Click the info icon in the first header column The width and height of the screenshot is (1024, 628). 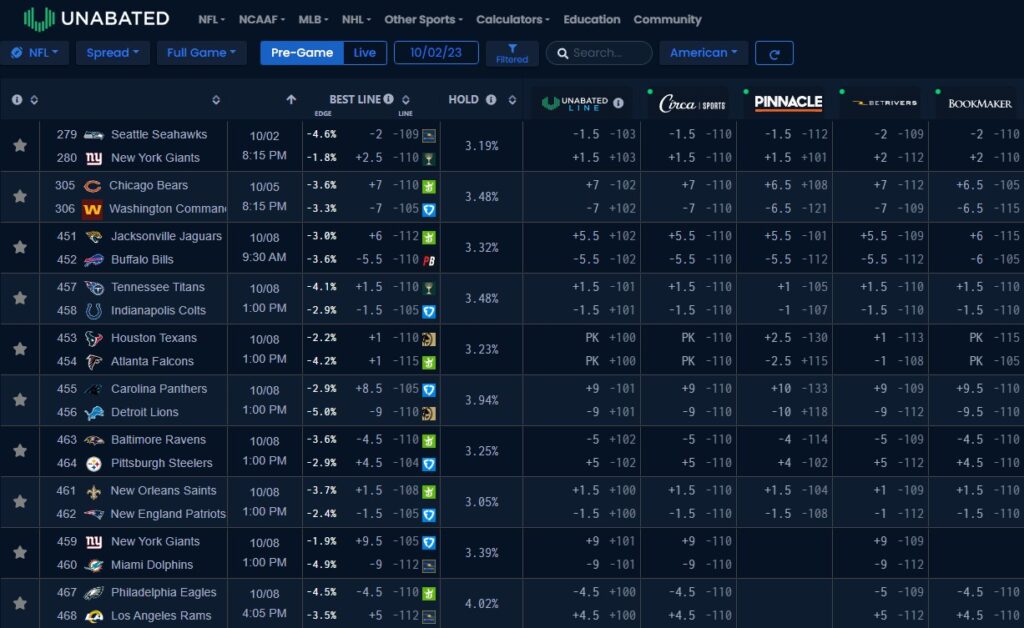[17, 100]
